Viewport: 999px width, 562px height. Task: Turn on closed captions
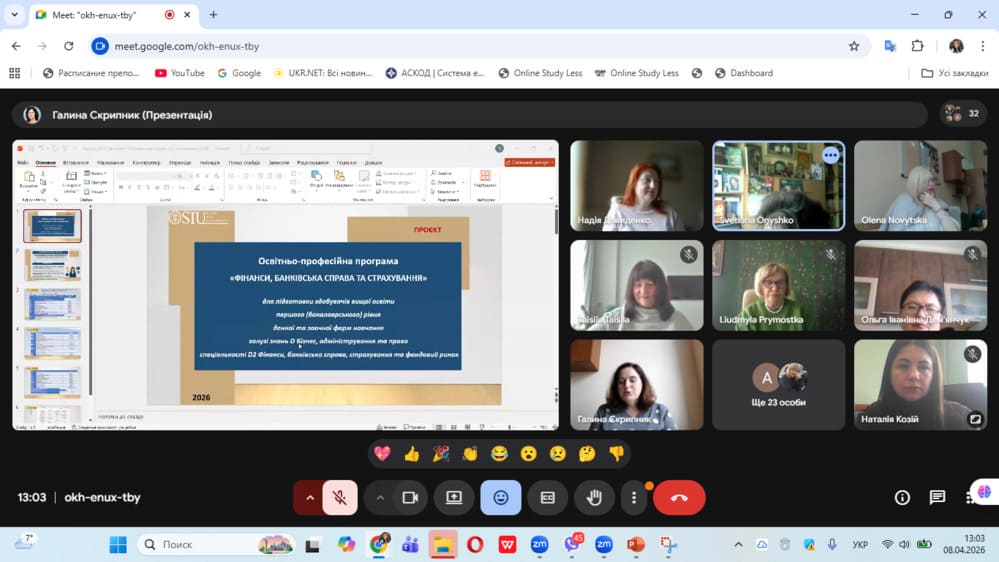pos(548,497)
